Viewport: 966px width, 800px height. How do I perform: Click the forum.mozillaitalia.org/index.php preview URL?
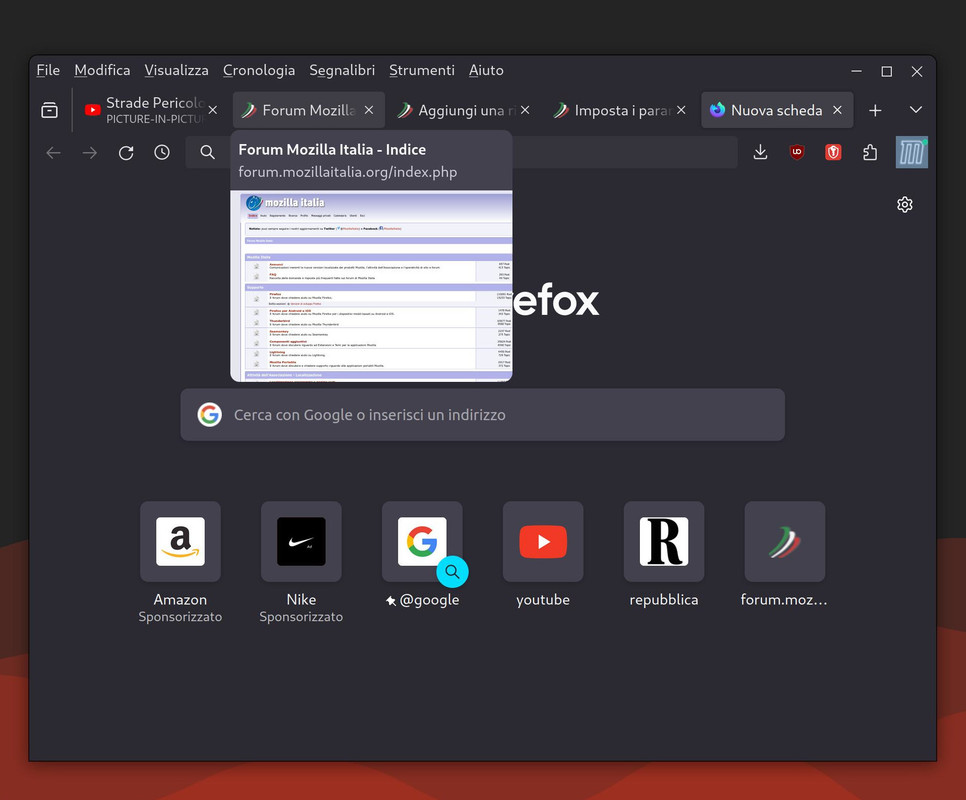click(347, 172)
